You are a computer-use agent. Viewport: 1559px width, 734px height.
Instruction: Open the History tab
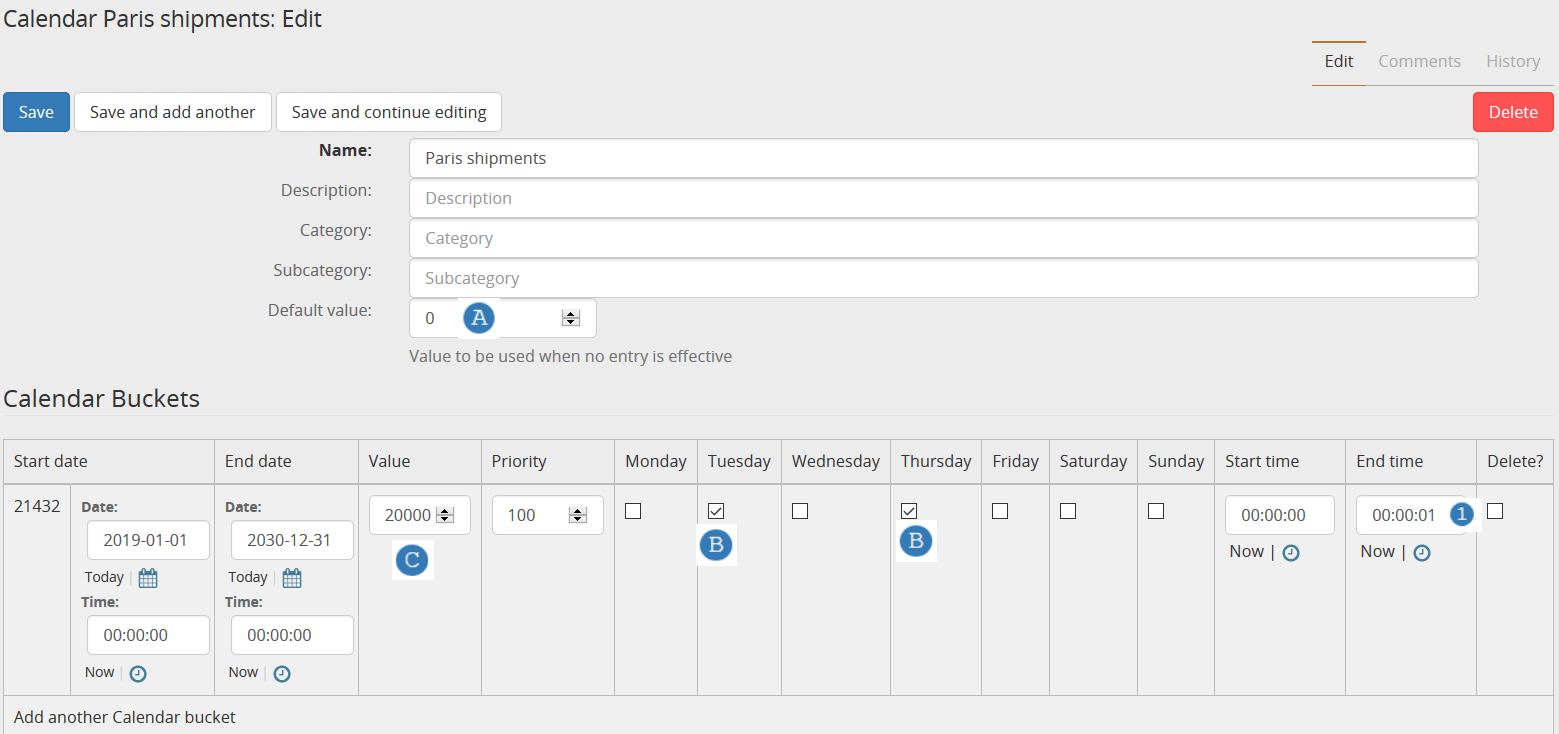click(x=1512, y=61)
